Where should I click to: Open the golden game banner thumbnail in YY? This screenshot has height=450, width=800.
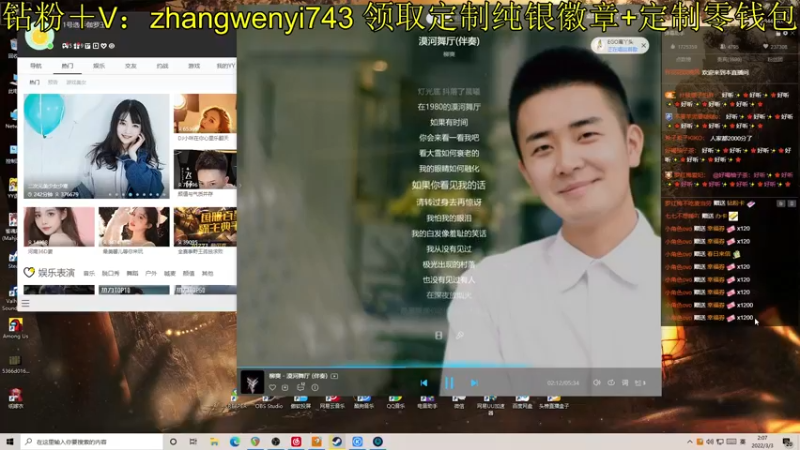205,227
